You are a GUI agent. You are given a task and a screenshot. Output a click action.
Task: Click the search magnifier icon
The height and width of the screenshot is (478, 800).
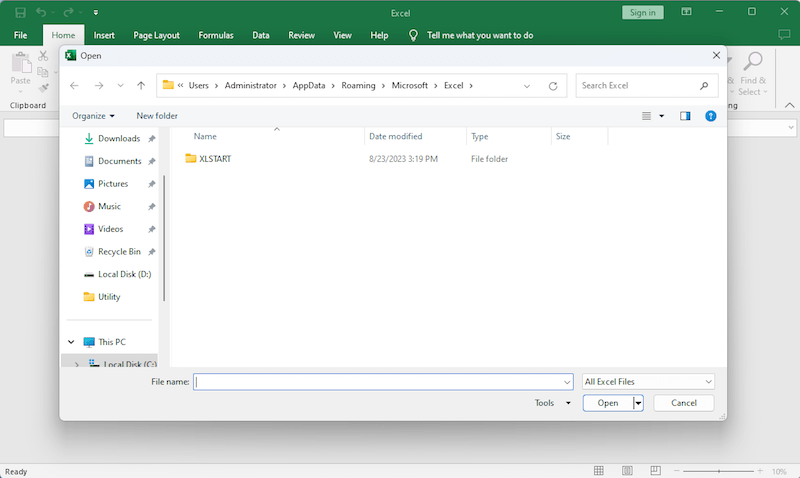704,86
